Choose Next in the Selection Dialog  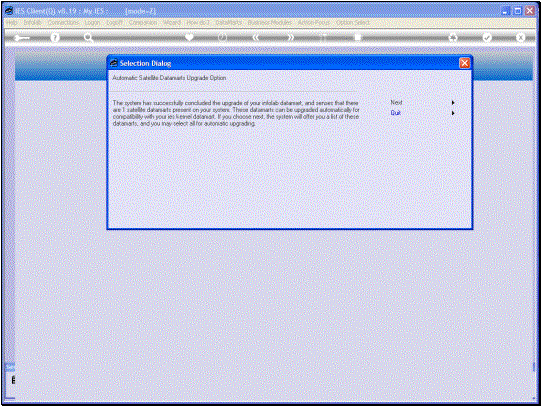pos(396,102)
